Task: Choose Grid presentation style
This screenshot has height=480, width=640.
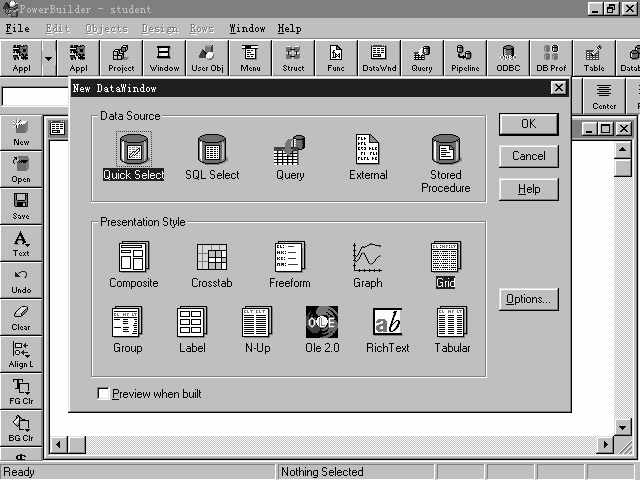Action: [x=445, y=264]
